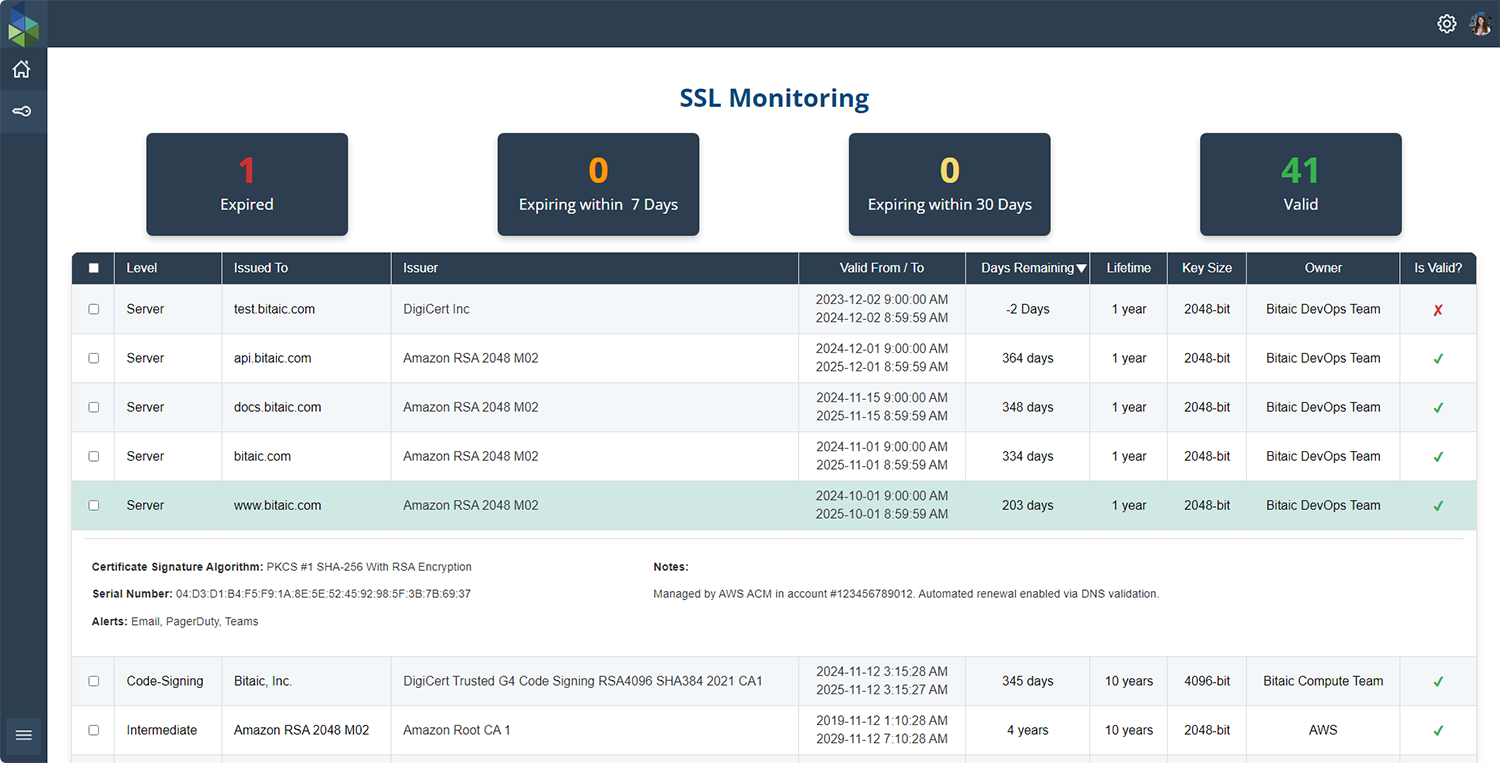Screen dimensions: 1500x763
Task: Open the settings gear icon
Action: coord(1446,23)
